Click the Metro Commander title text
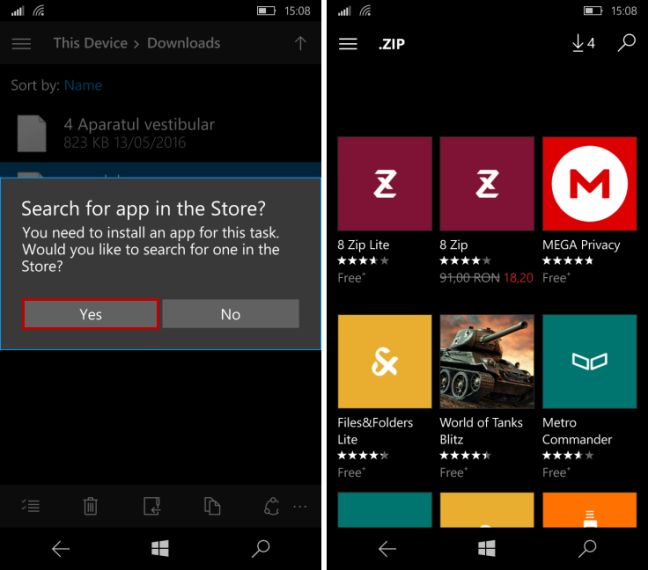This screenshot has width=648, height=570. coord(577,431)
